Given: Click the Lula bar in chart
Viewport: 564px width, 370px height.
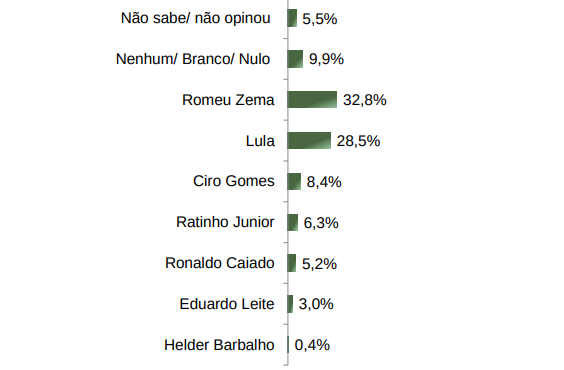Looking at the screenshot, I should coord(309,141).
